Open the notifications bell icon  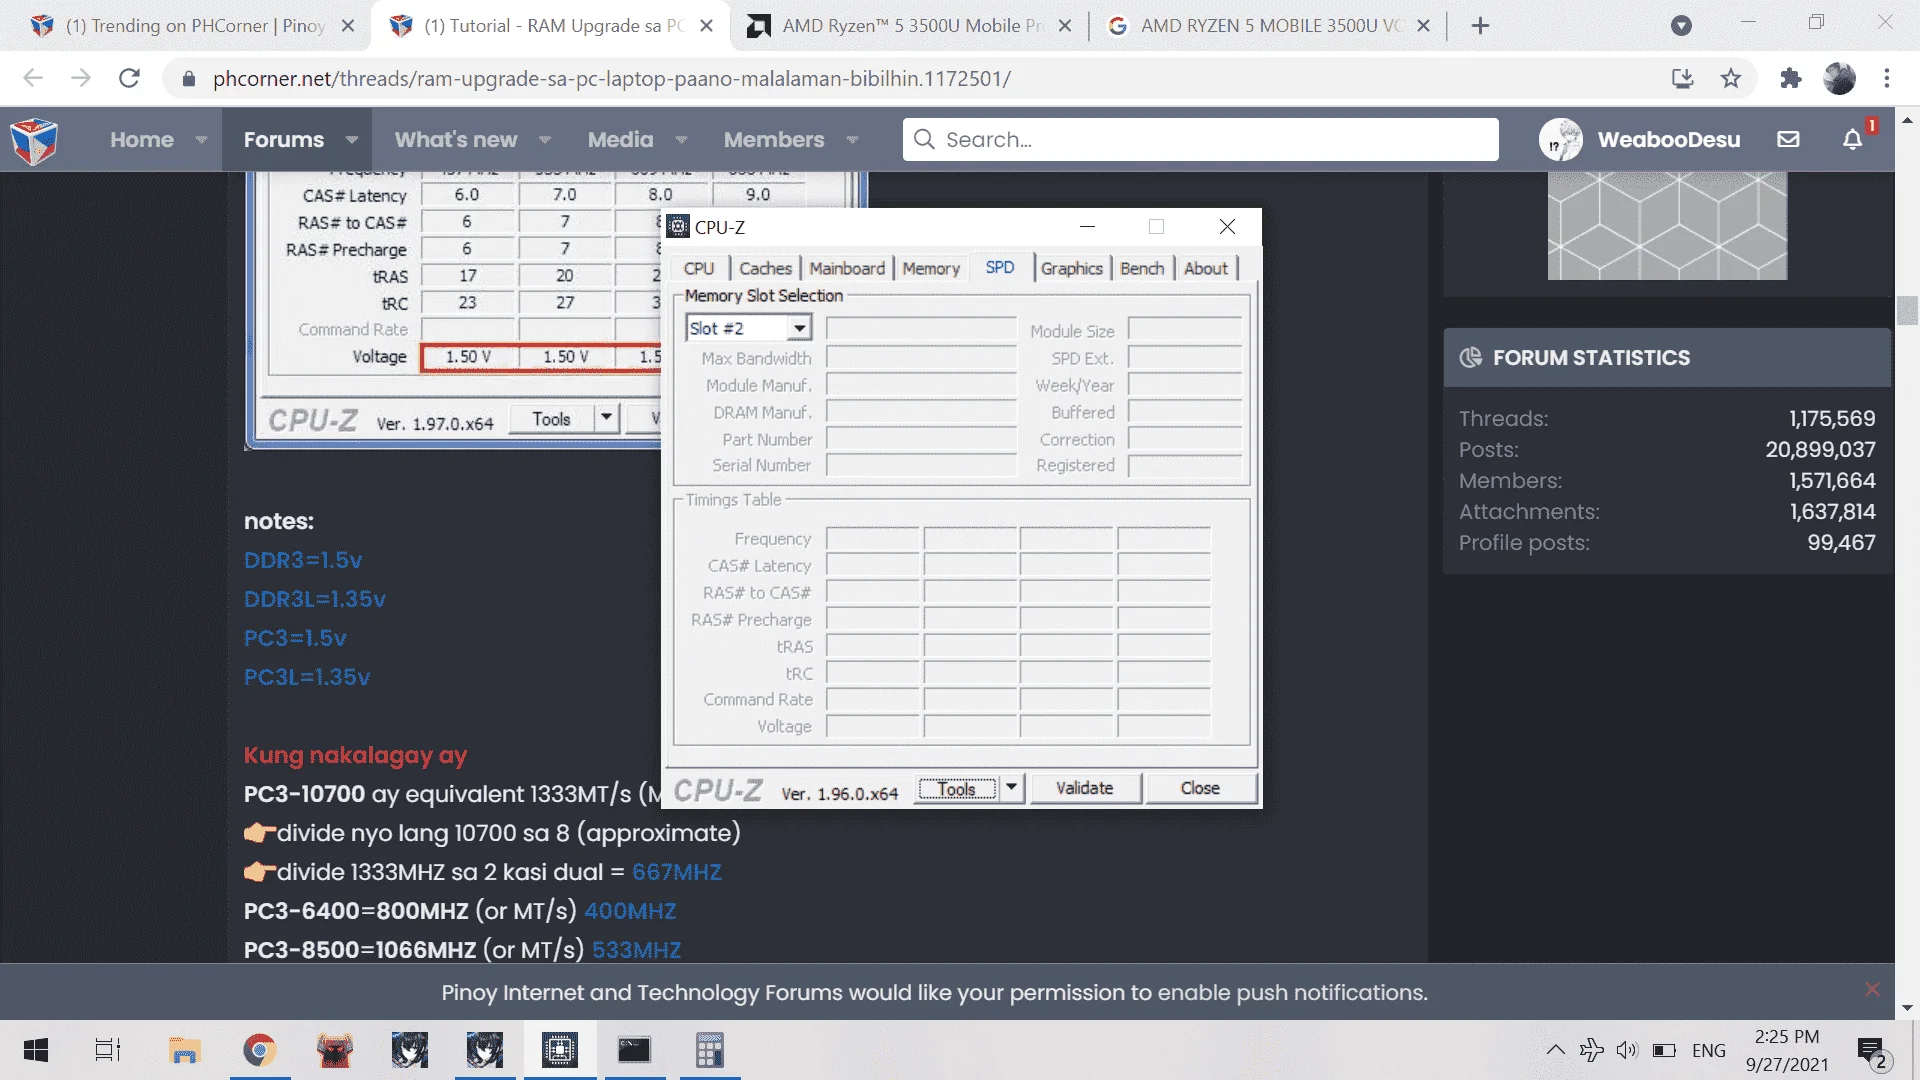[x=1852, y=140]
